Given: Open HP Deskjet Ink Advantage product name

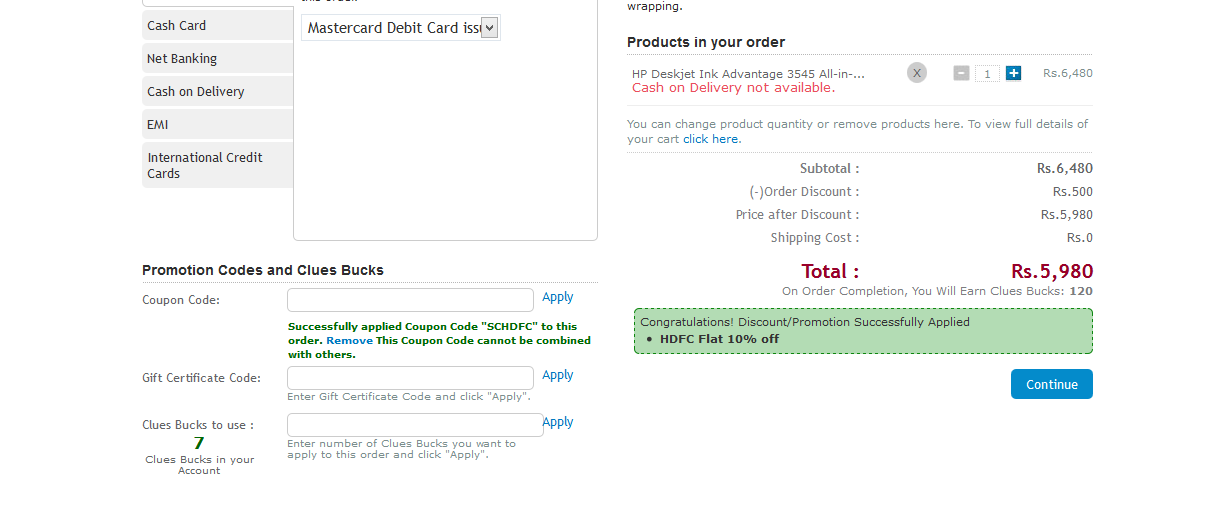Looking at the screenshot, I should pyautogui.click(x=748, y=74).
